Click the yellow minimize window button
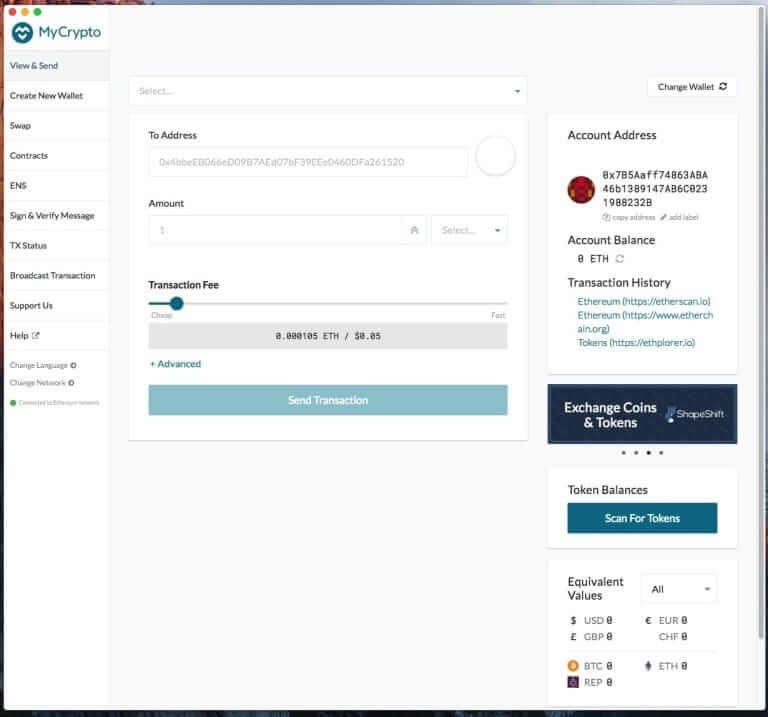The image size is (768, 717). [25, 11]
